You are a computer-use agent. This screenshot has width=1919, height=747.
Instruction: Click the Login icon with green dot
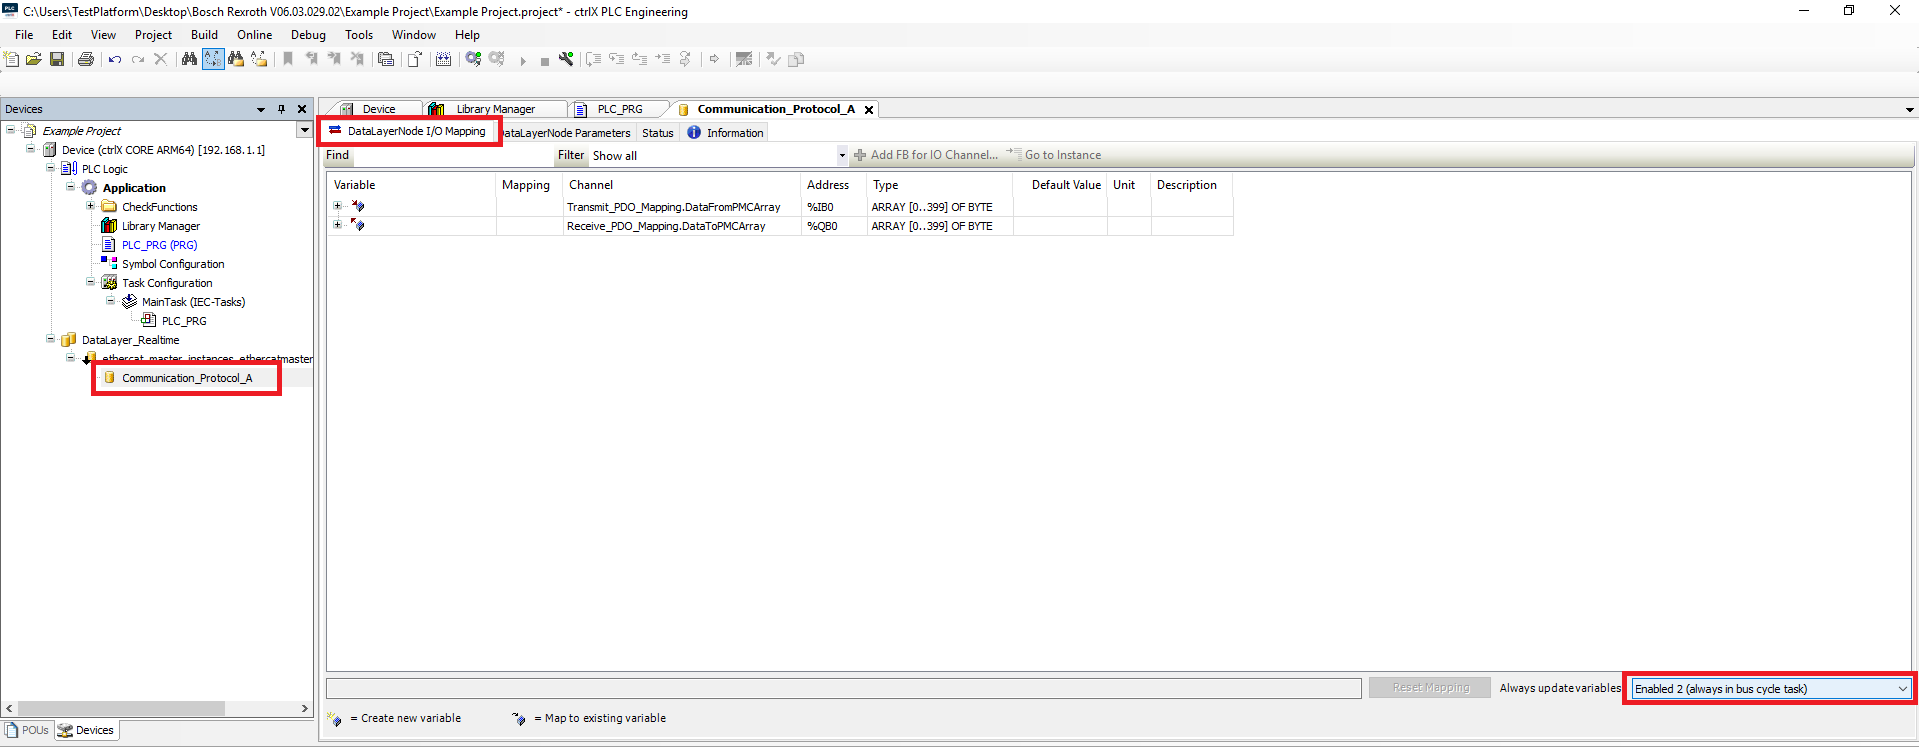click(473, 60)
